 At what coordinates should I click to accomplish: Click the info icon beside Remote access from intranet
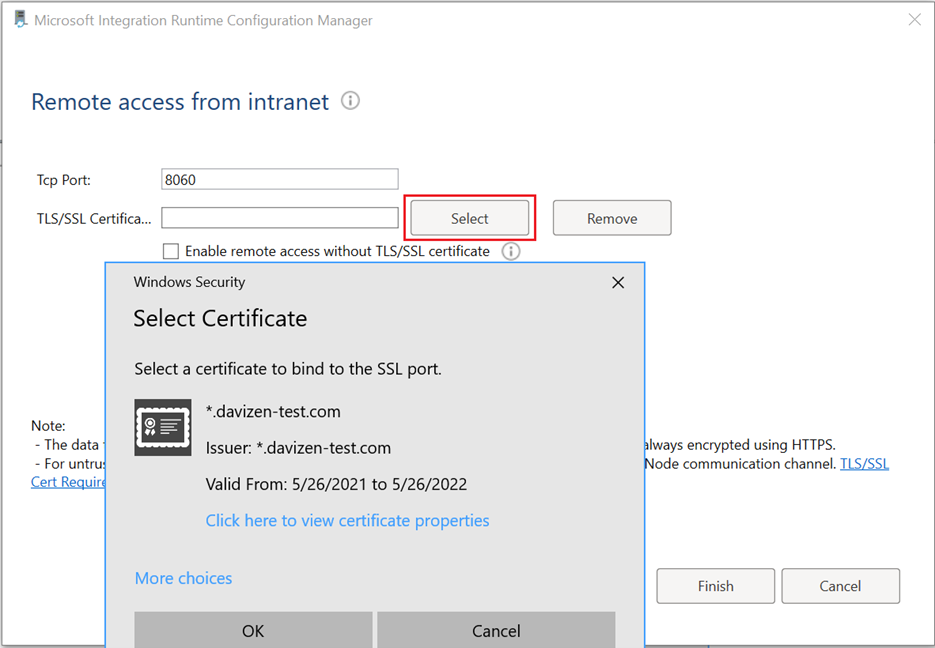pos(349,100)
